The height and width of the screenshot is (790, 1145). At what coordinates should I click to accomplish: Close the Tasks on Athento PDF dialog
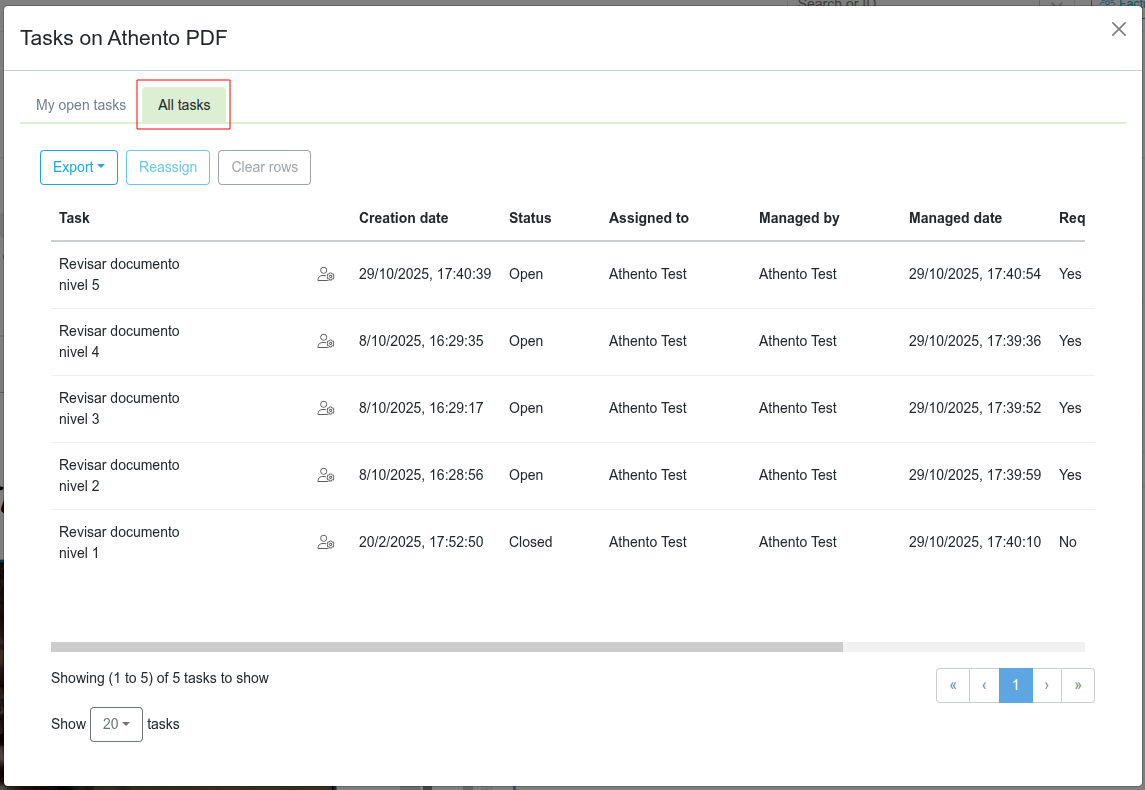[x=1119, y=29]
